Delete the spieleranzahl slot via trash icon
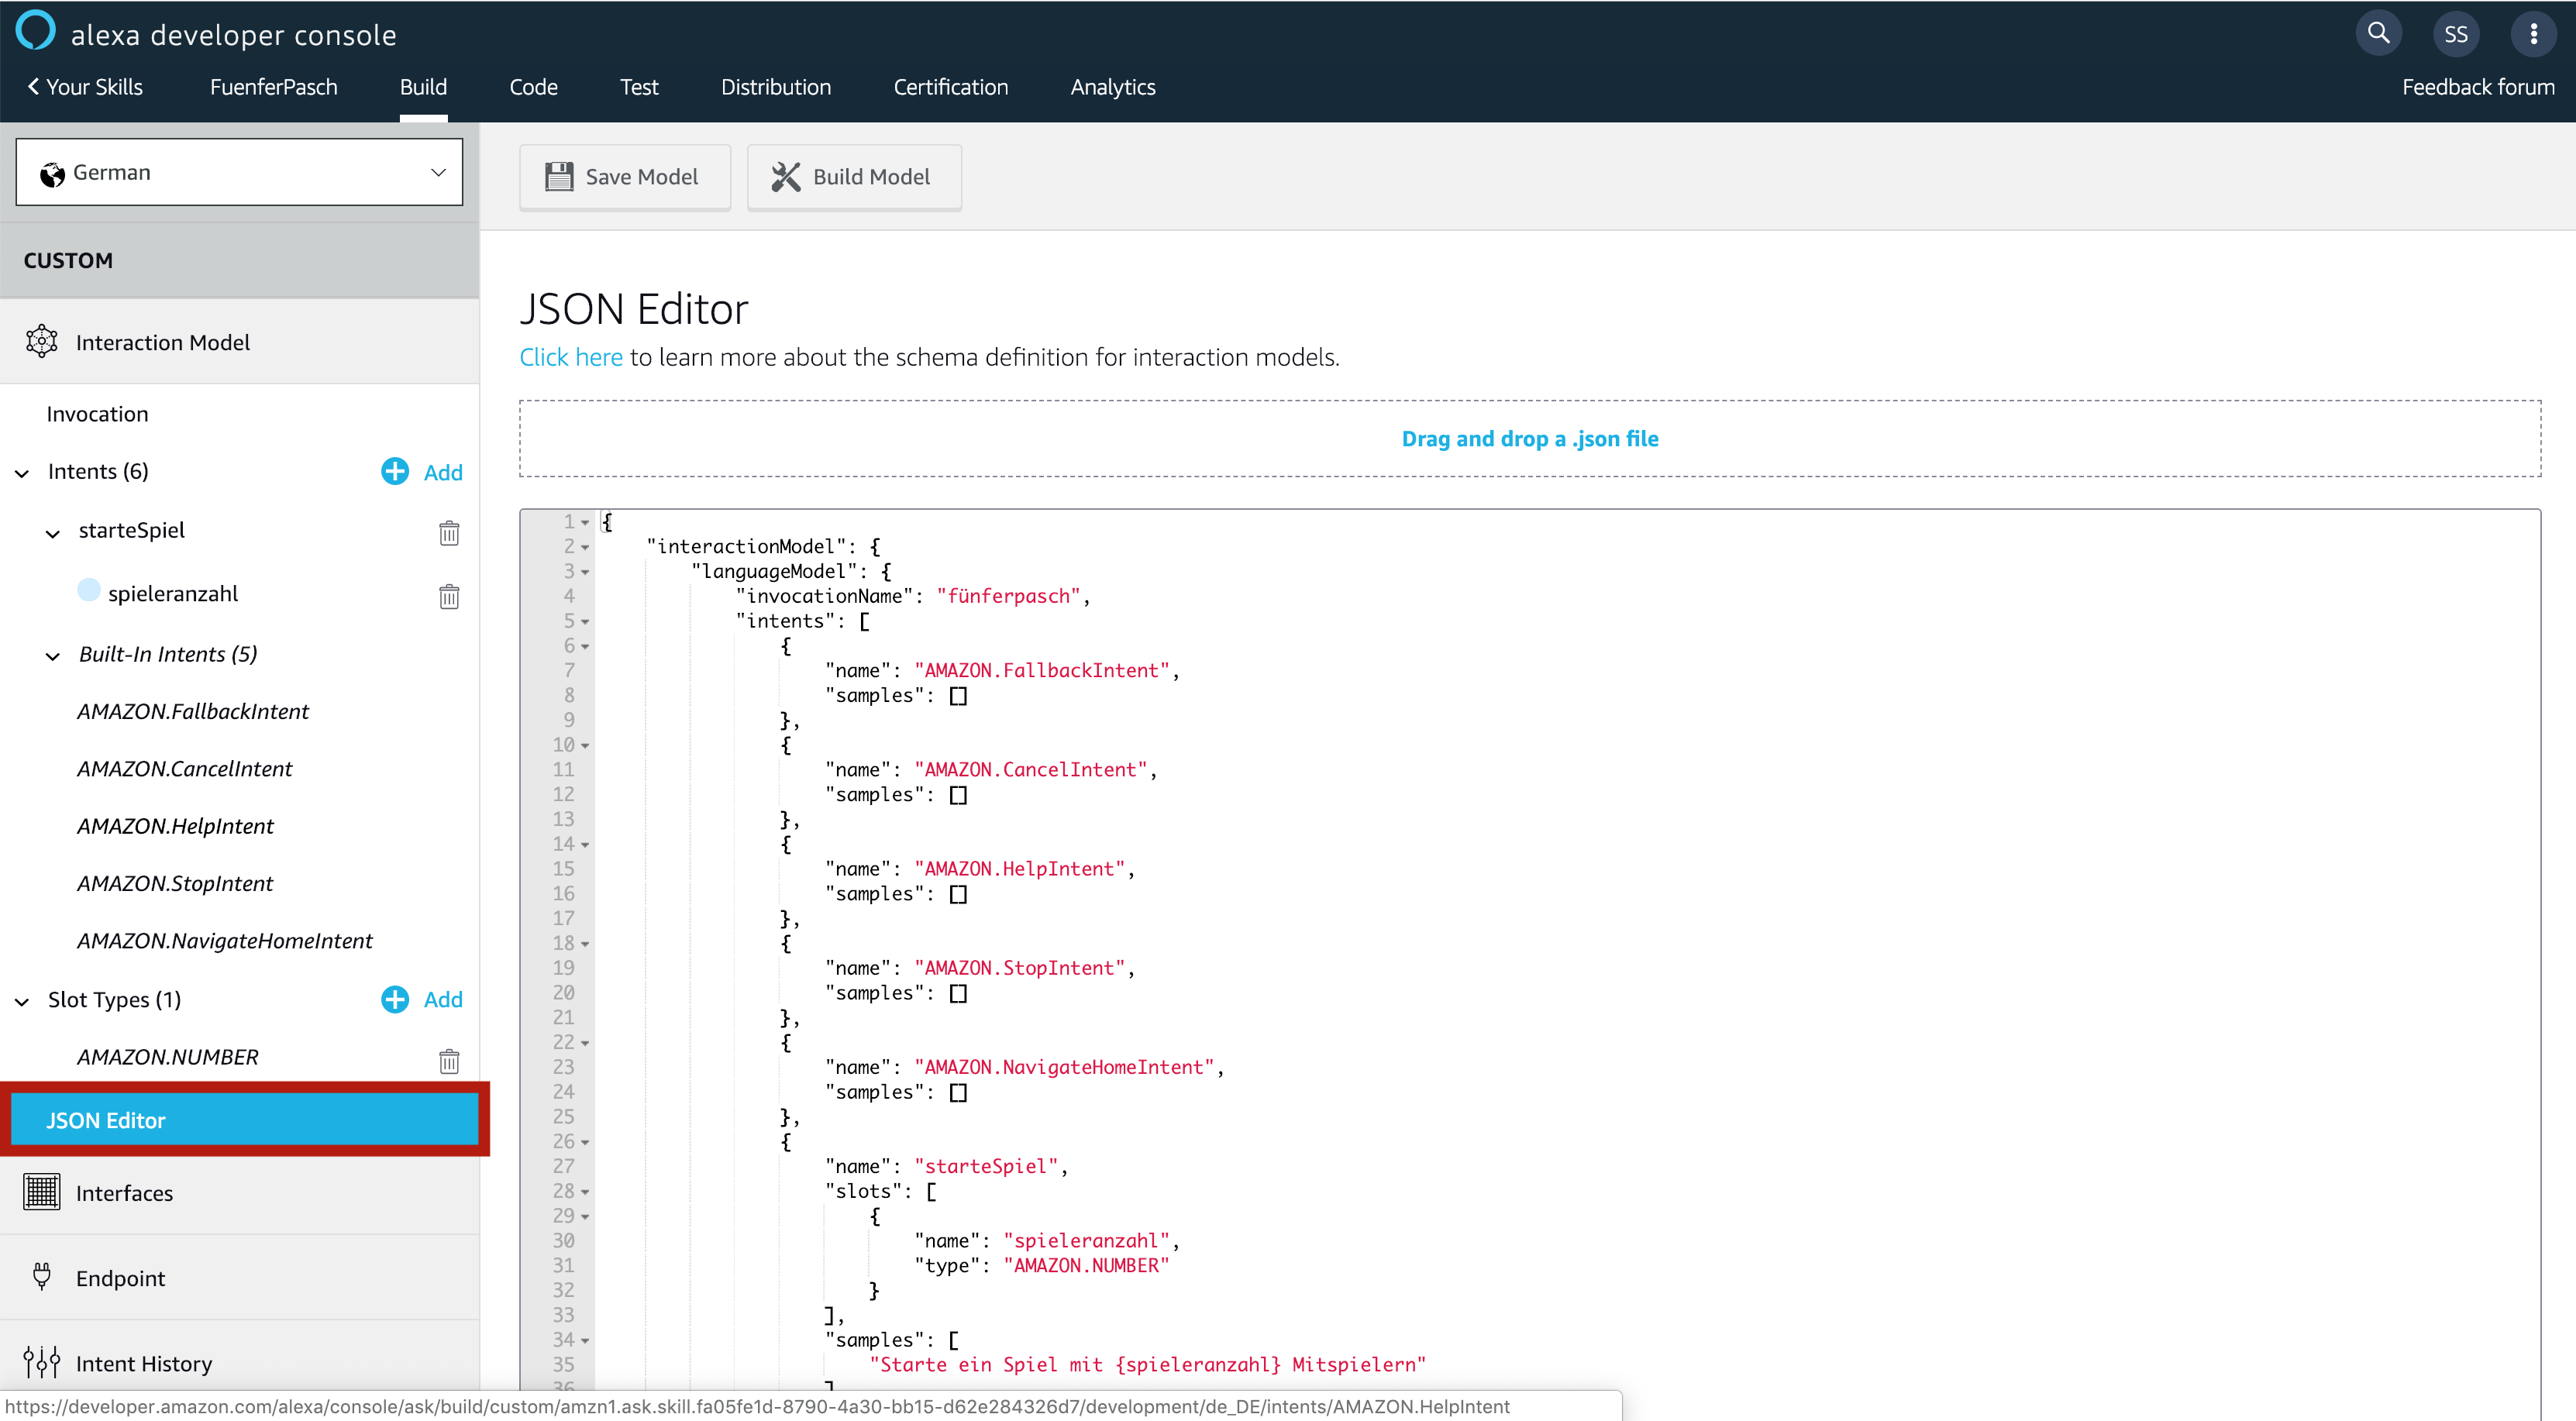This screenshot has width=2576, height=1421. [x=449, y=596]
